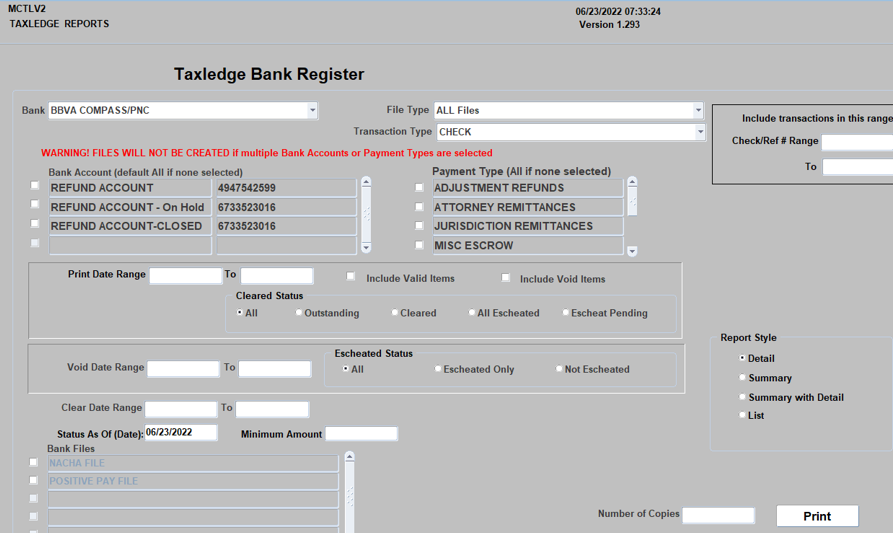Click the Status As Of date field
Viewport: 896px width, 533px height.
coord(181,433)
